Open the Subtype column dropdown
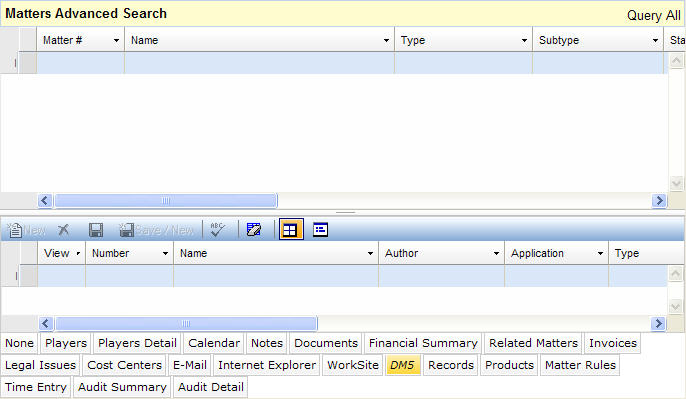The image size is (686, 399). (655, 41)
